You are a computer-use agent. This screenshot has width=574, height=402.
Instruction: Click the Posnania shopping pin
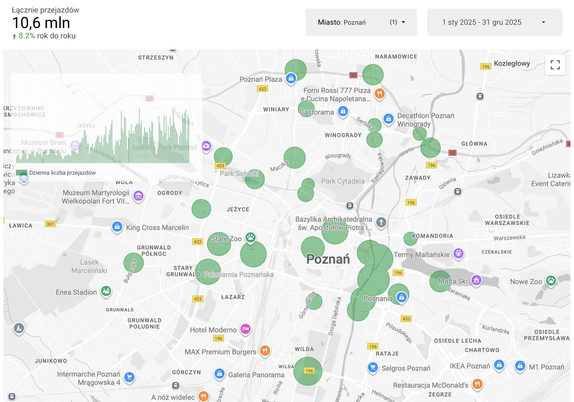pyautogui.click(x=402, y=297)
